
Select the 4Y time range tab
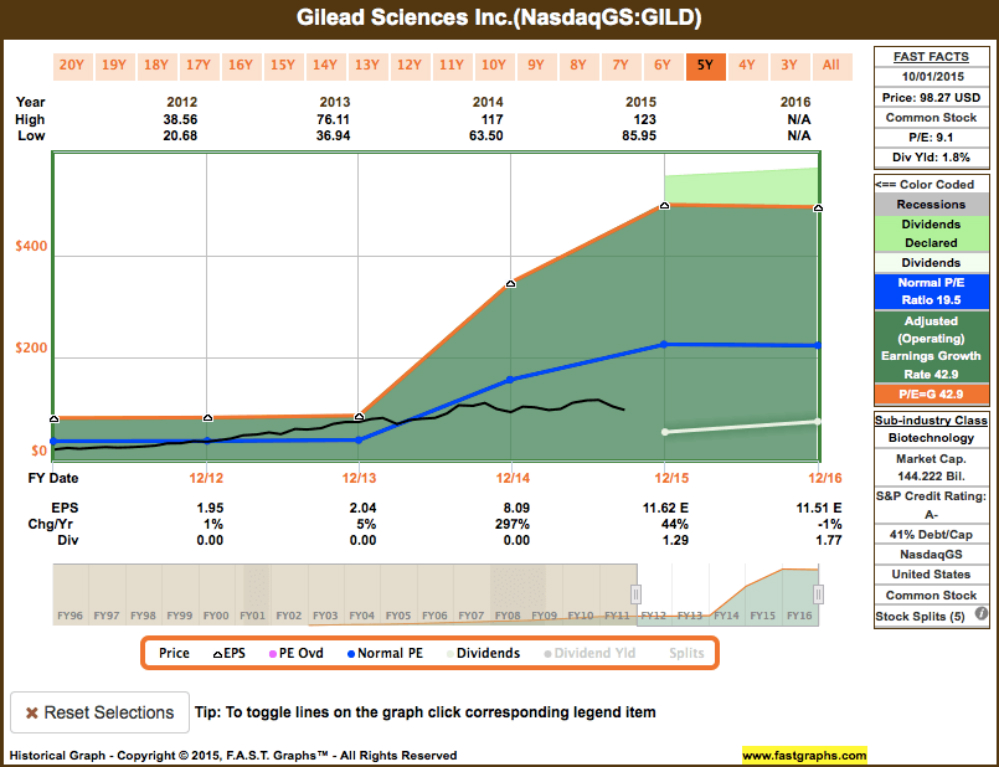(747, 66)
